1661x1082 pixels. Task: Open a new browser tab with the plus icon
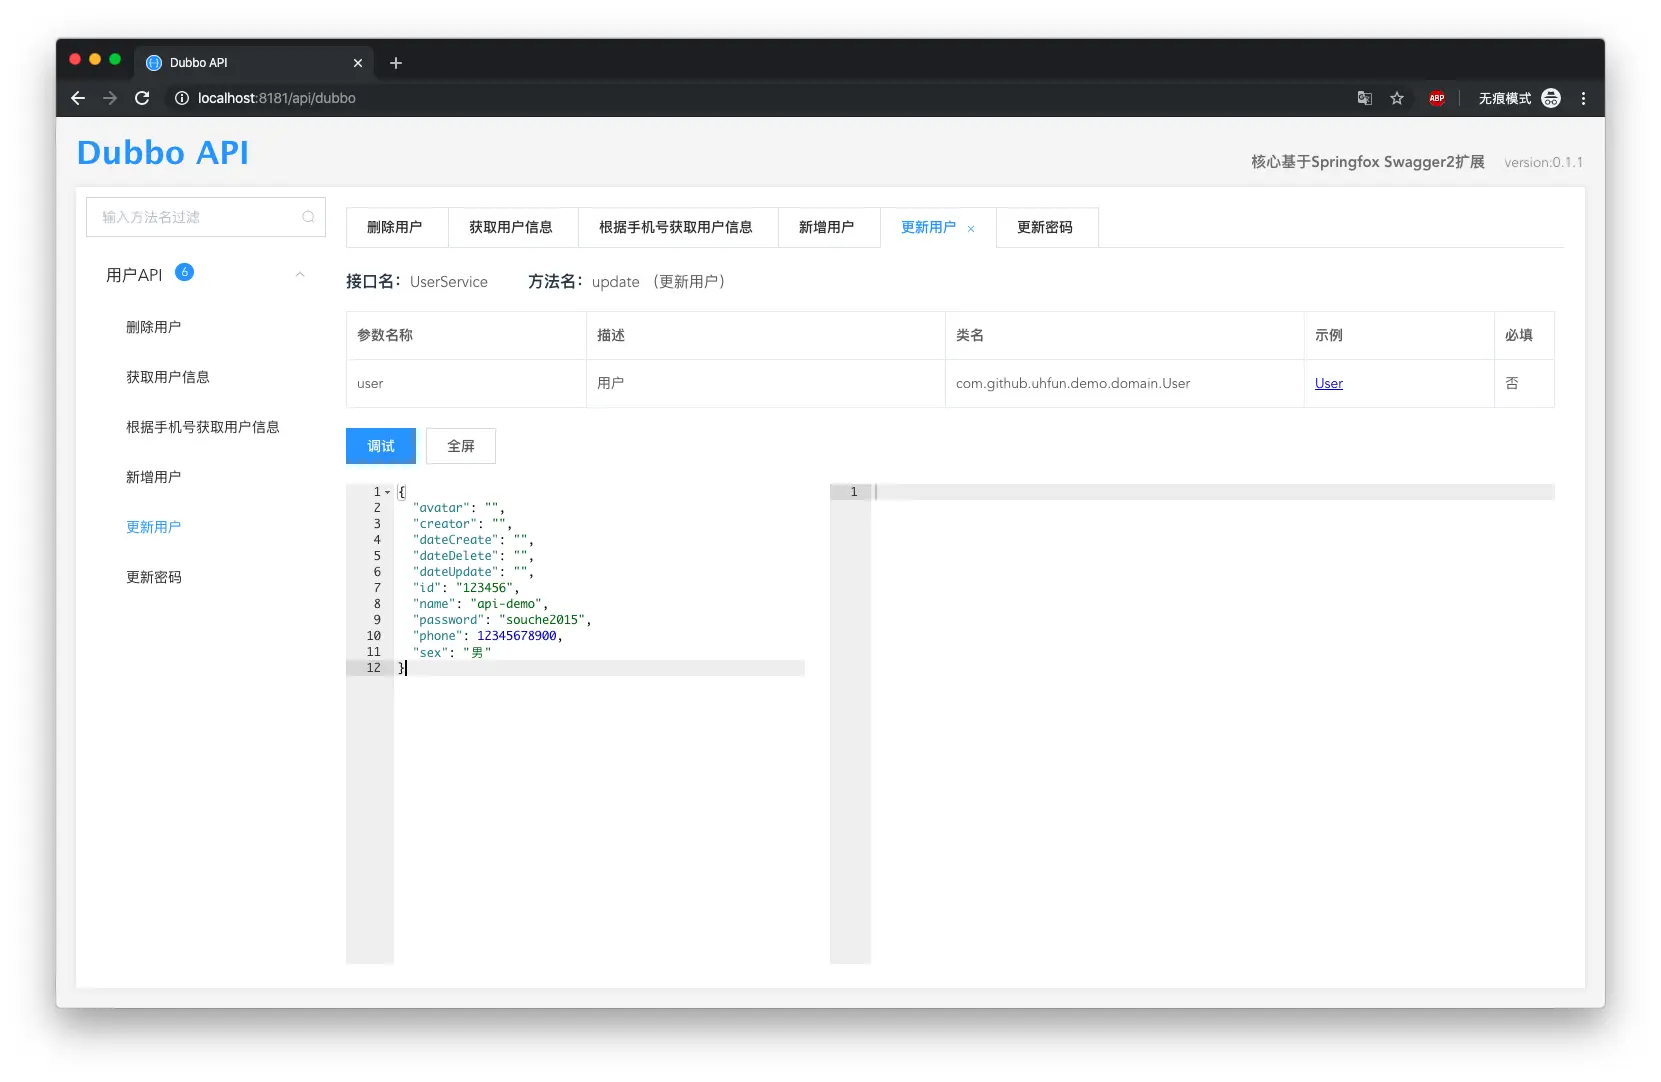tap(395, 63)
